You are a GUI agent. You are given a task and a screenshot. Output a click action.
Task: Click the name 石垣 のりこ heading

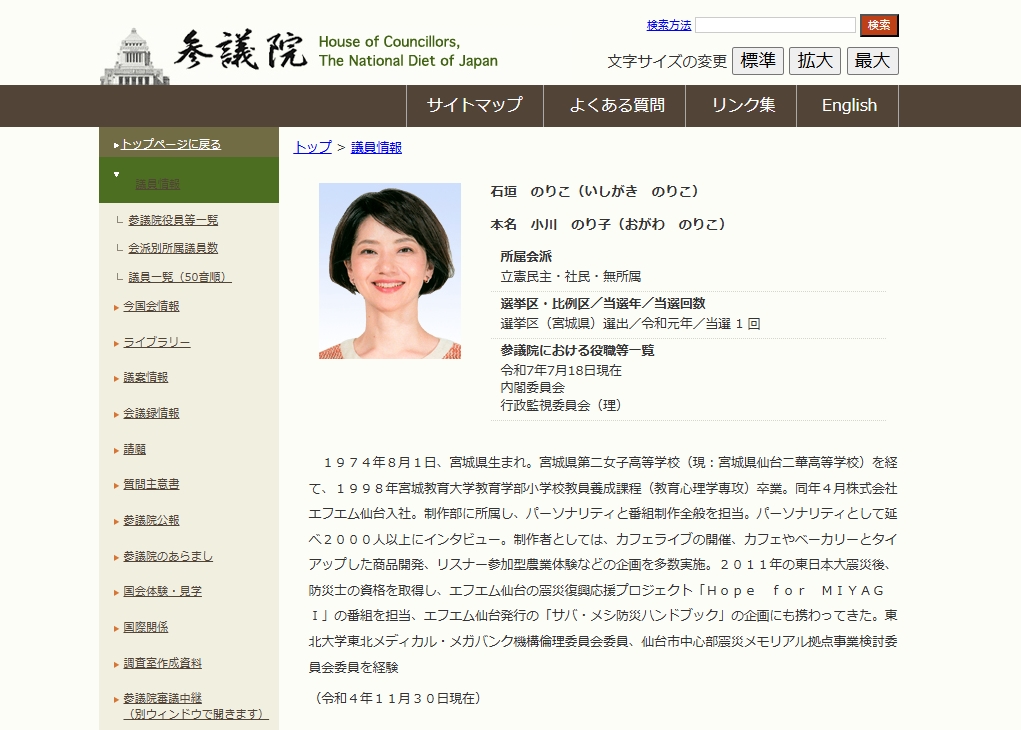pos(594,191)
